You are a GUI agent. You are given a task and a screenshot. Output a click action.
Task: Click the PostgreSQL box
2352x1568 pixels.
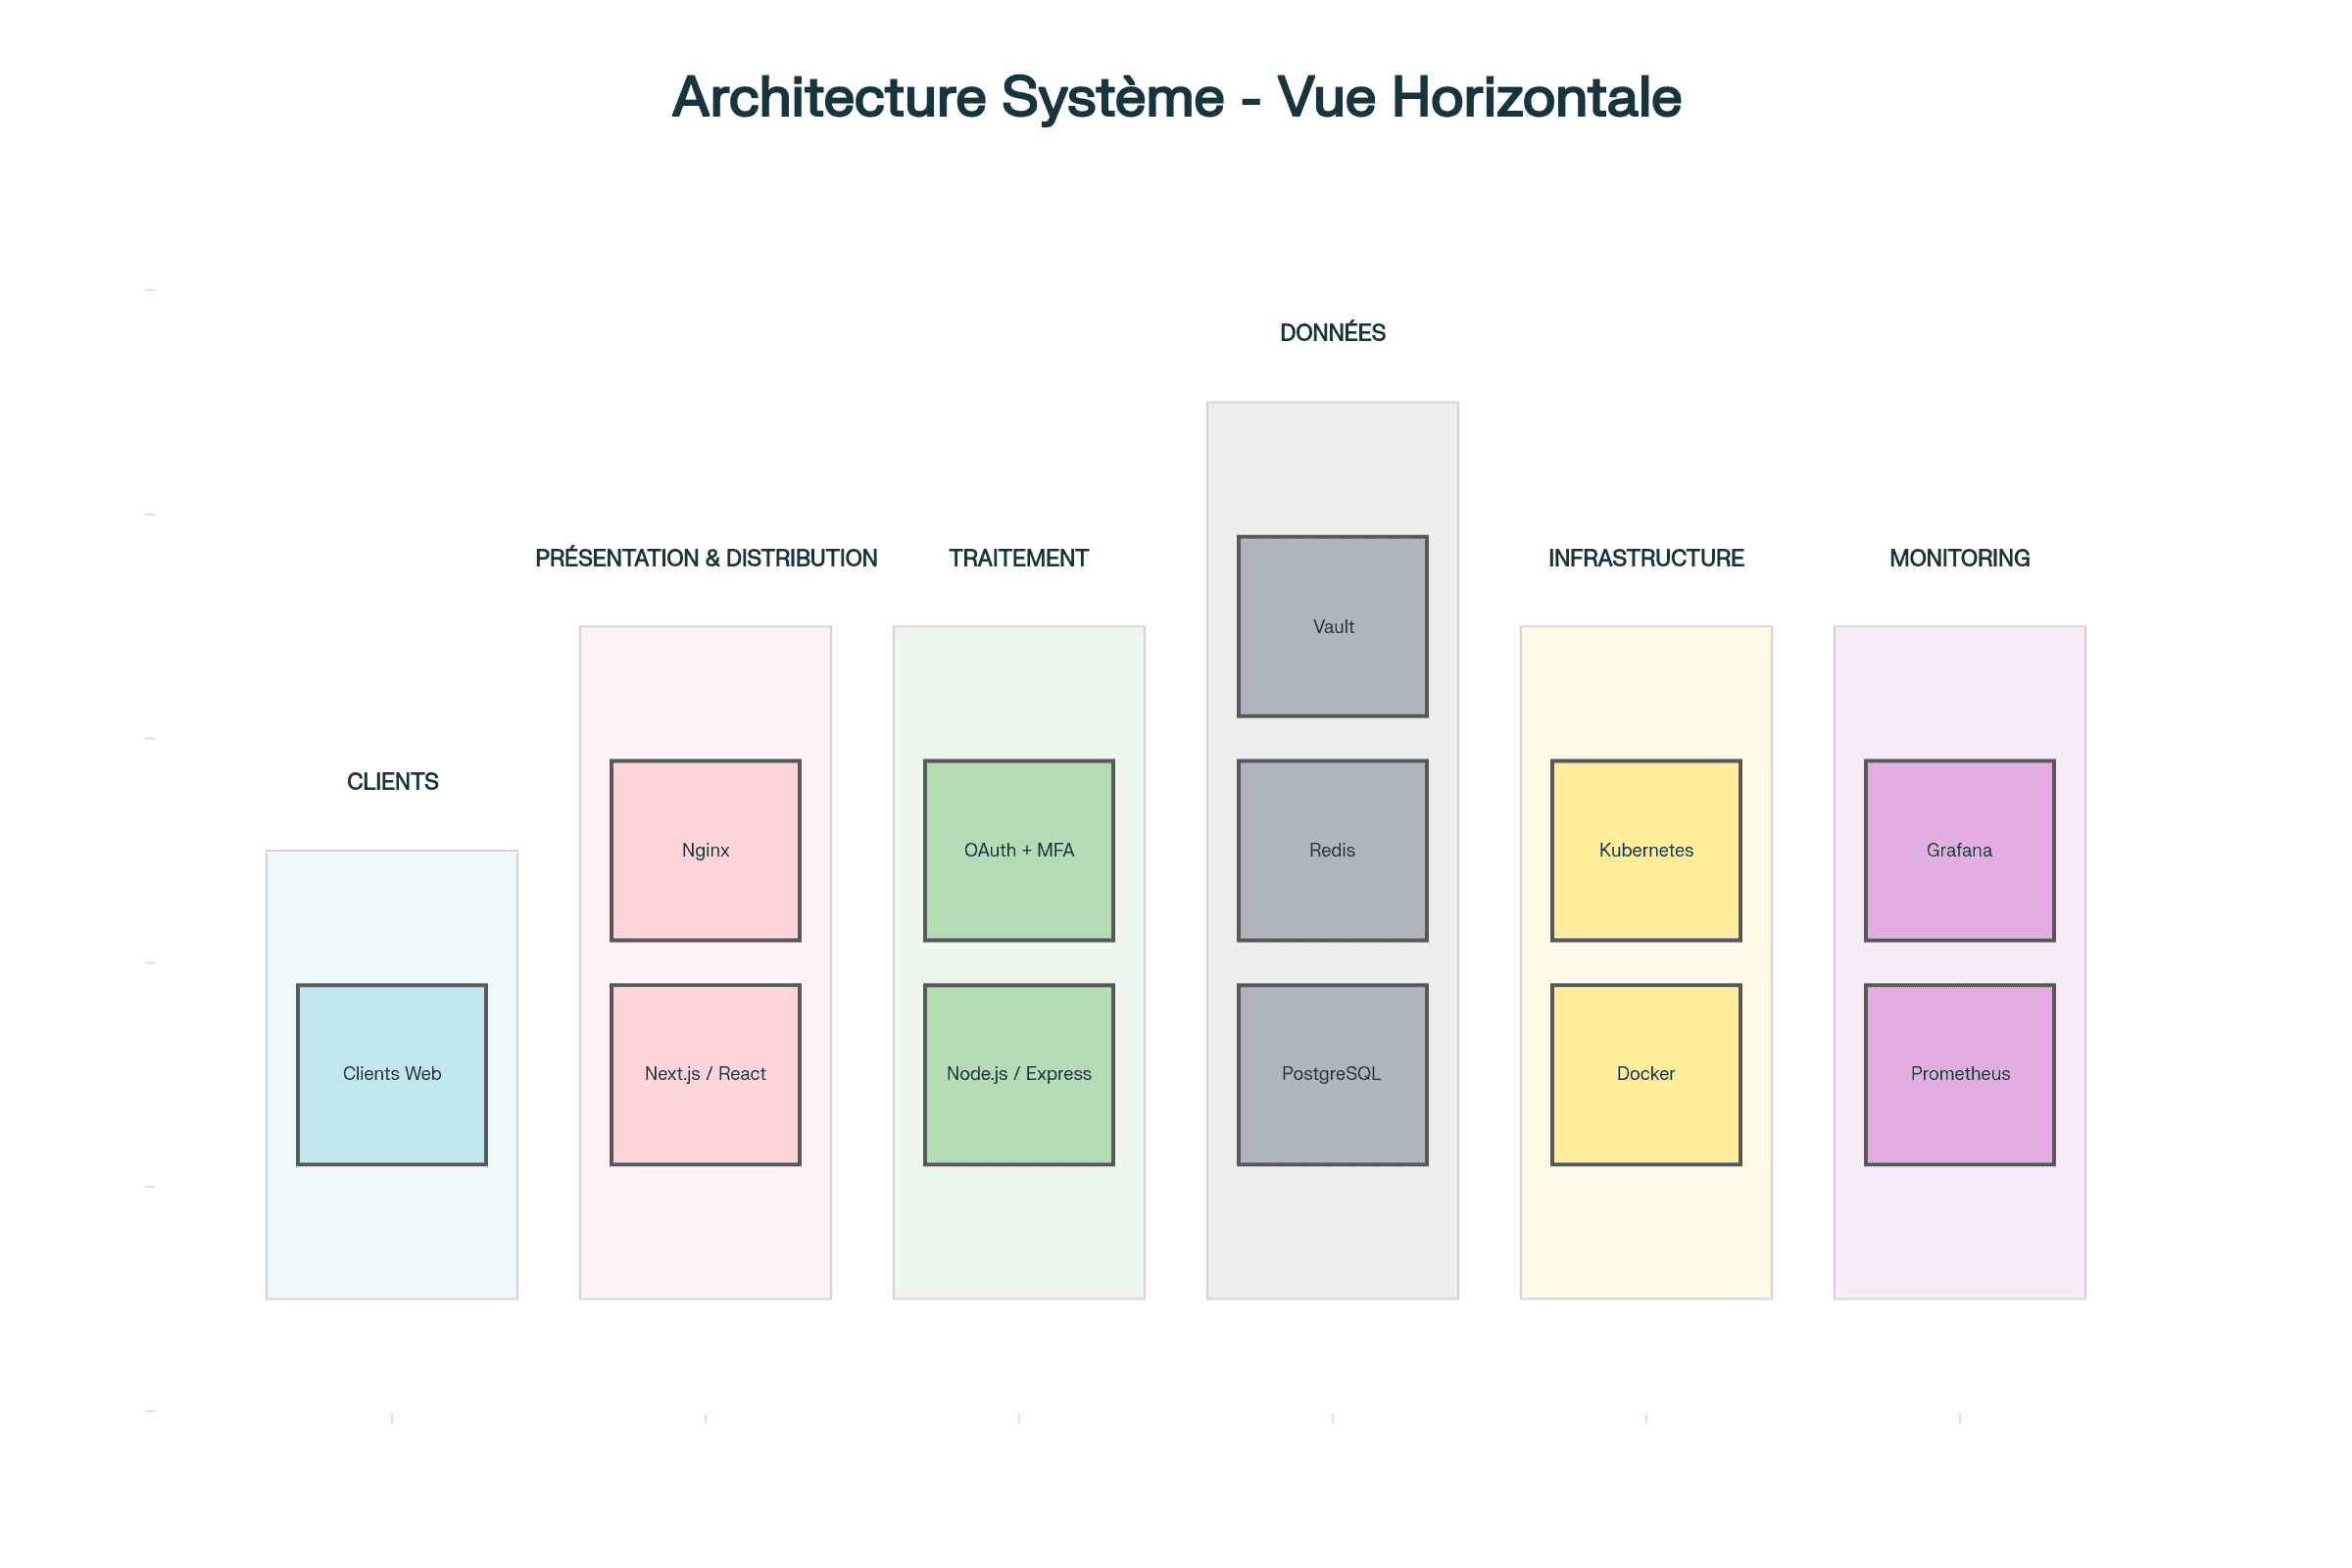point(1332,1074)
